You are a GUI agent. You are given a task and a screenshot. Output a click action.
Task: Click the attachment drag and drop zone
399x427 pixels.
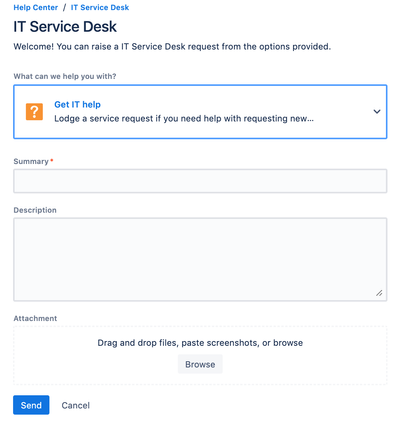tap(200, 355)
